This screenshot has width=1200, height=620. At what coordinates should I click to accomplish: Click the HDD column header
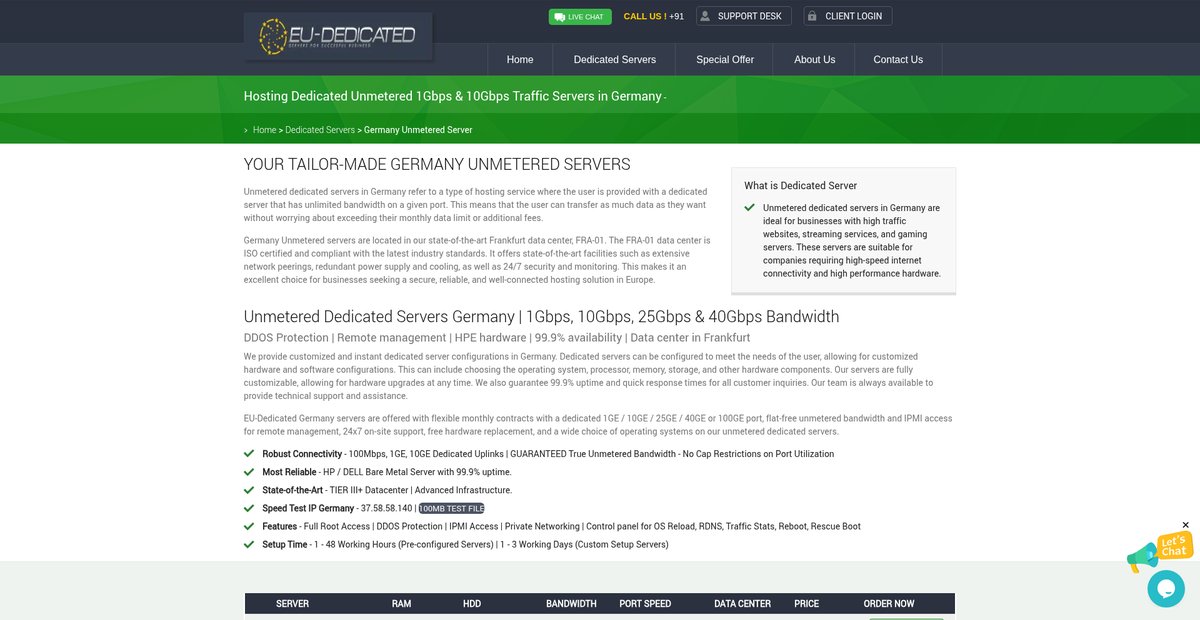pos(472,604)
